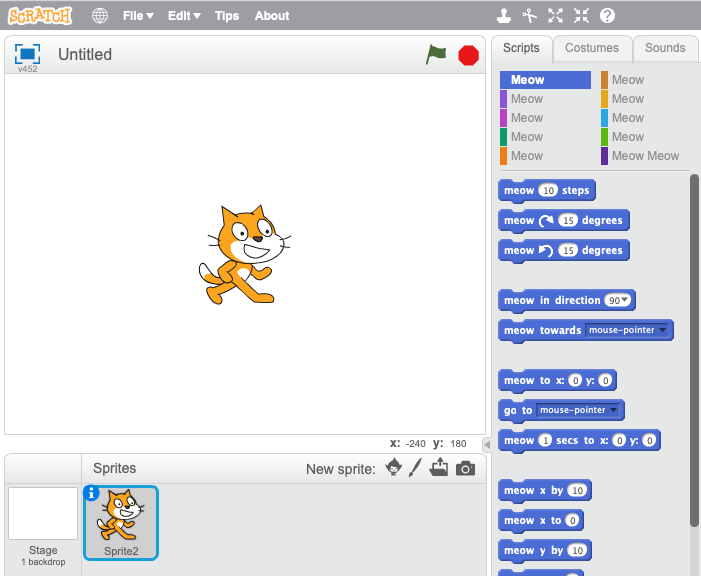The width and height of the screenshot is (701, 576).
Task: Start the project with green flag
Action: 436,55
